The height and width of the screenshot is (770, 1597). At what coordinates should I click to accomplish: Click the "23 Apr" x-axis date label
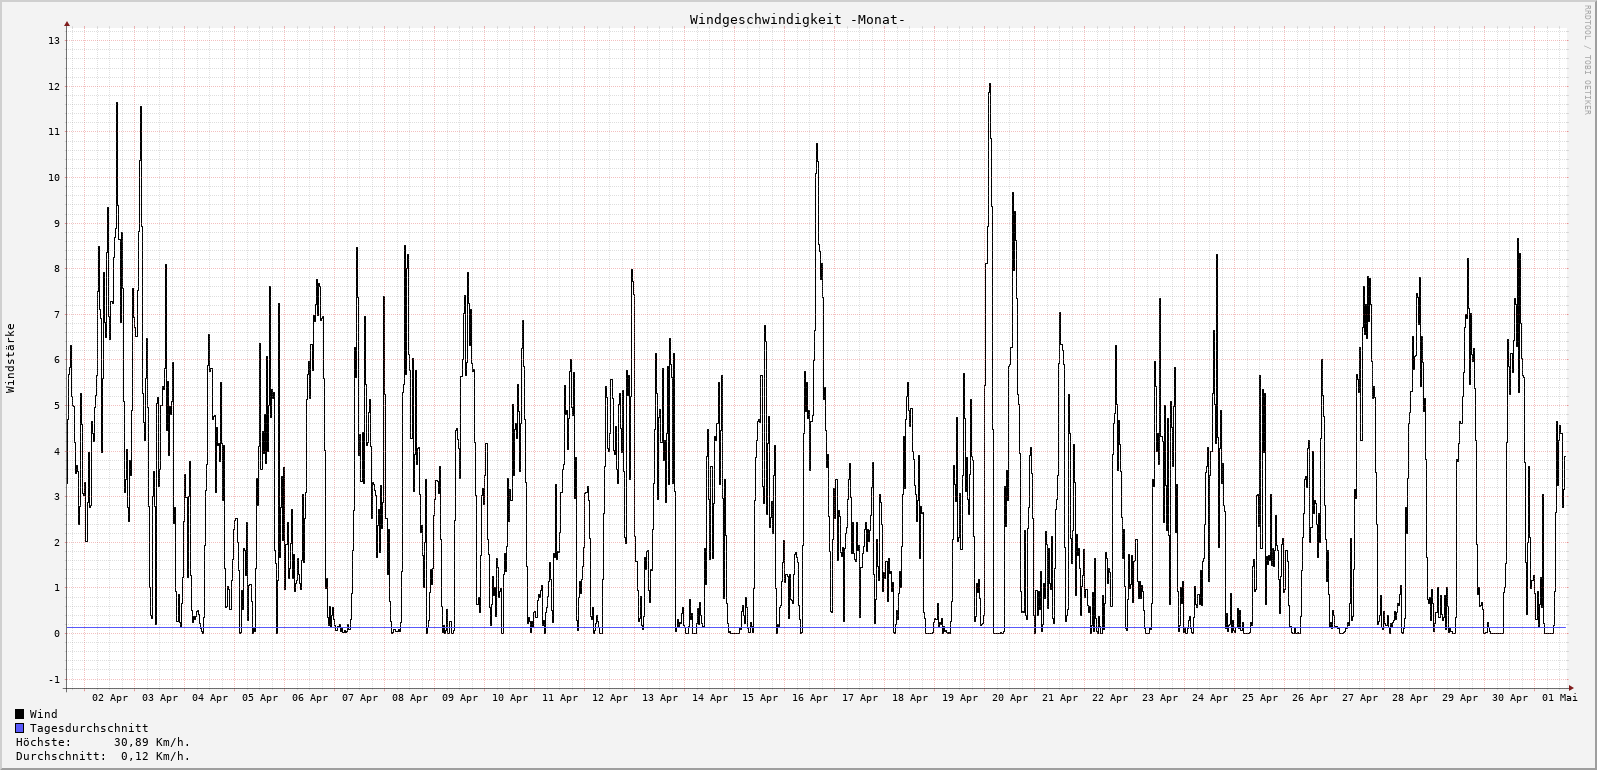click(x=1160, y=698)
